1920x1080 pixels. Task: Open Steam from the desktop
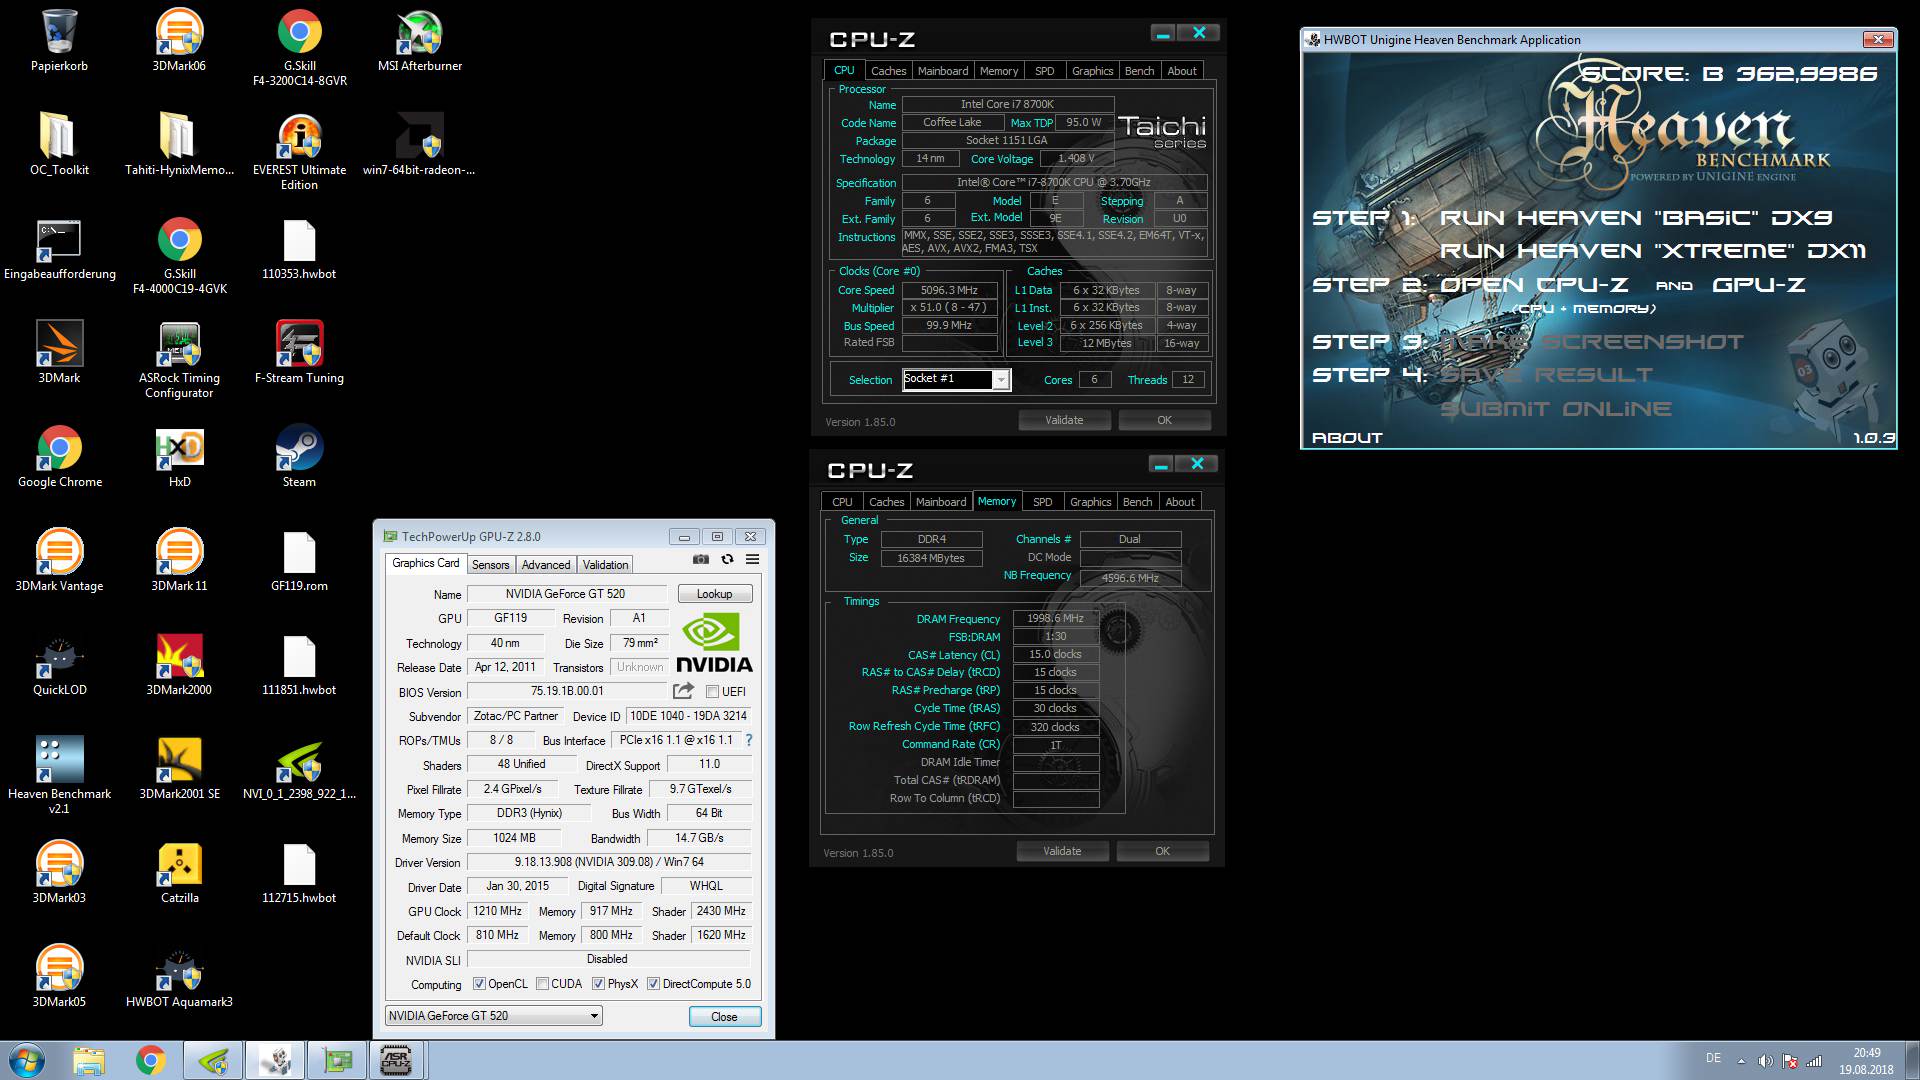coord(299,457)
